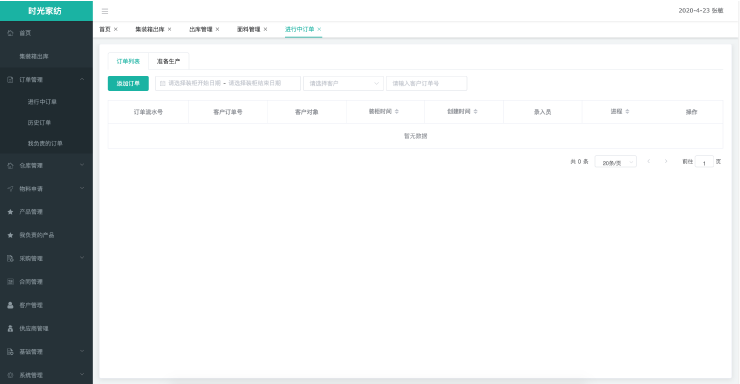Open the 面料管理 page tab

(x=248, y=29)
